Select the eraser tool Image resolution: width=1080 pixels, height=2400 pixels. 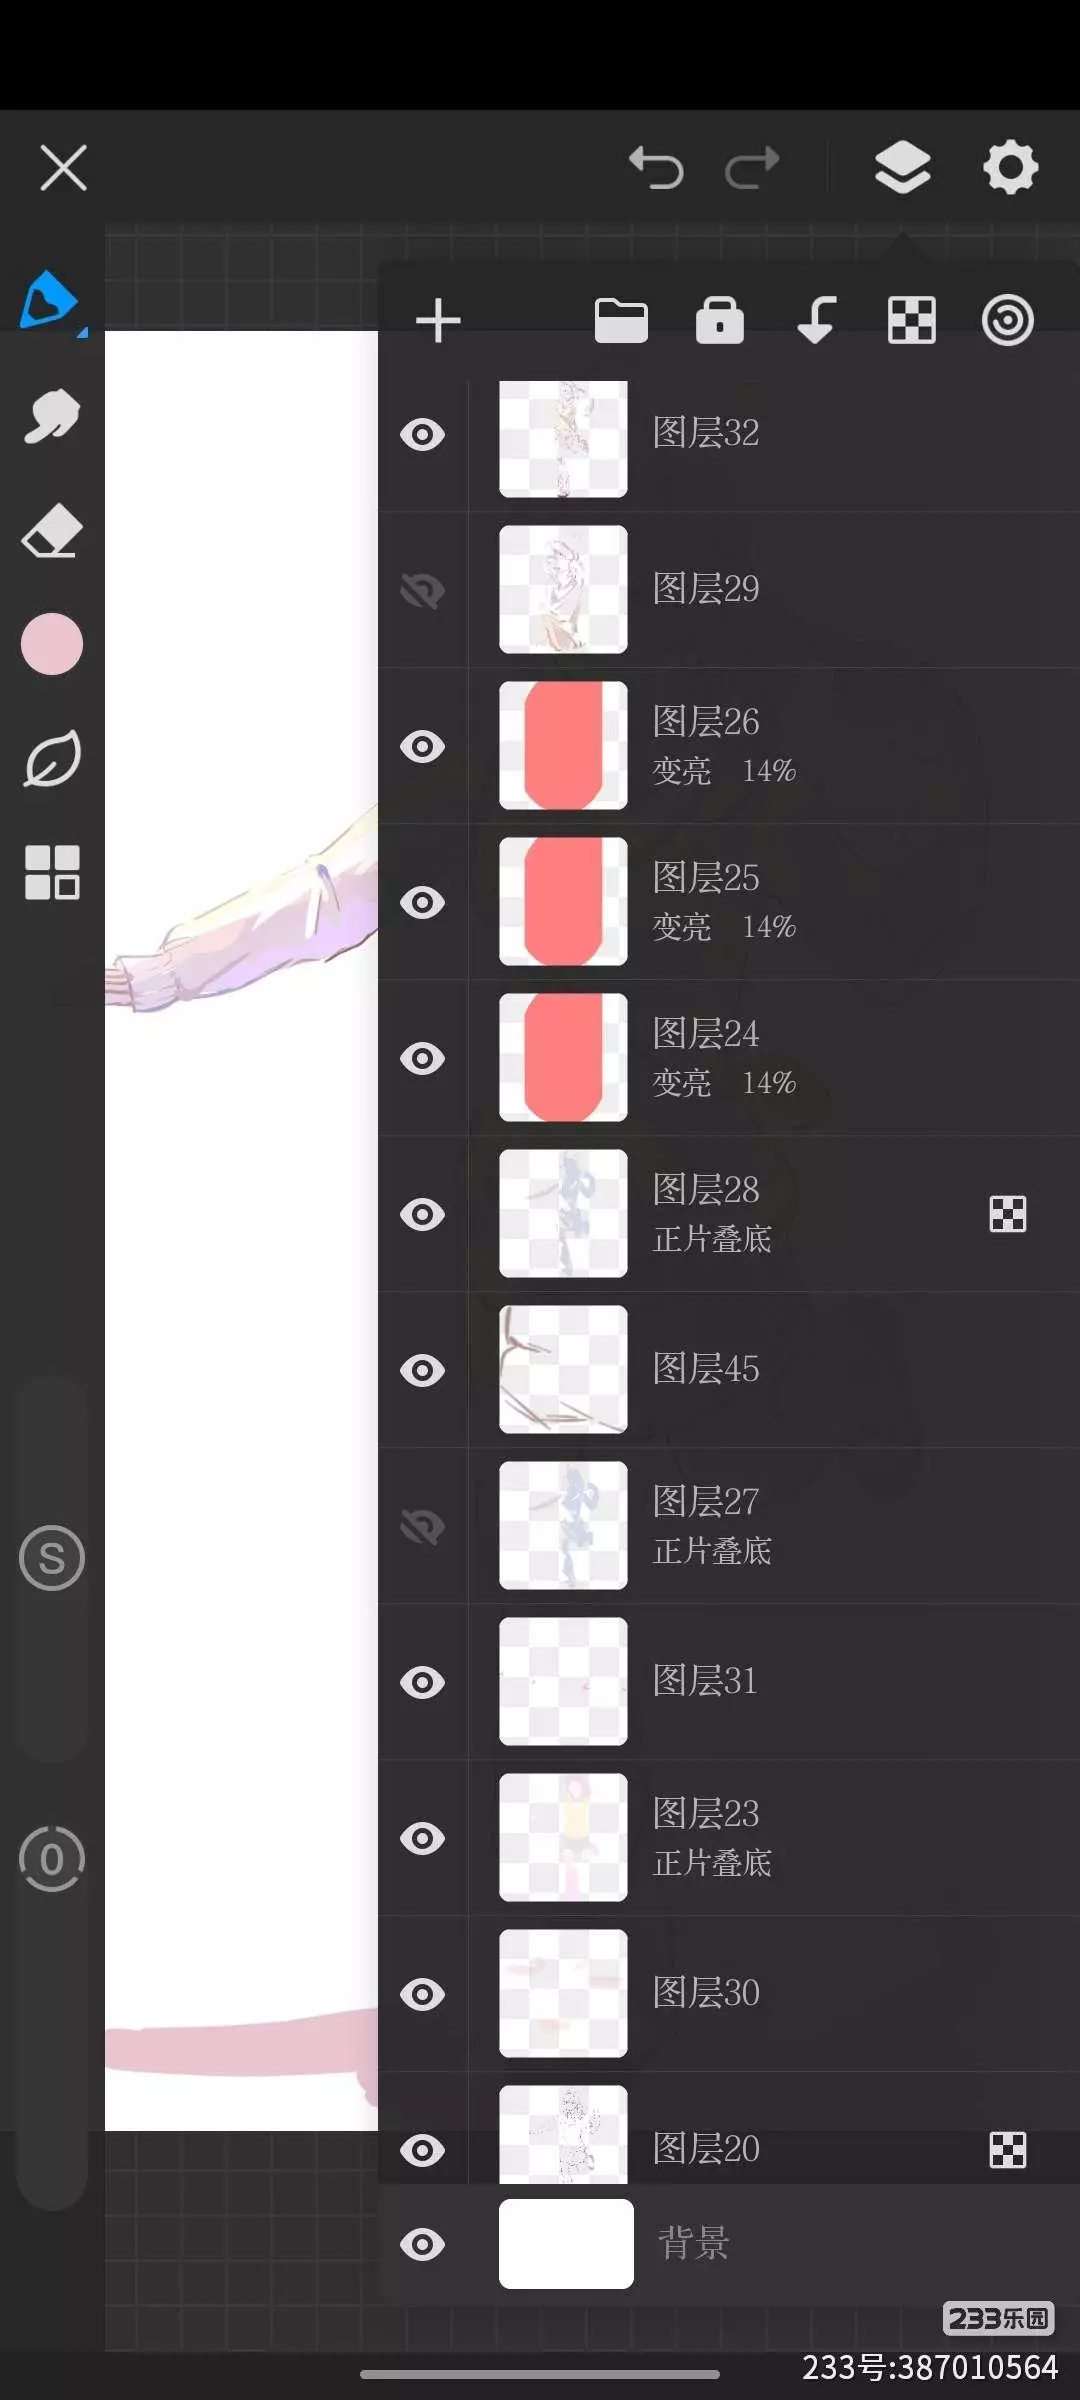52,530
